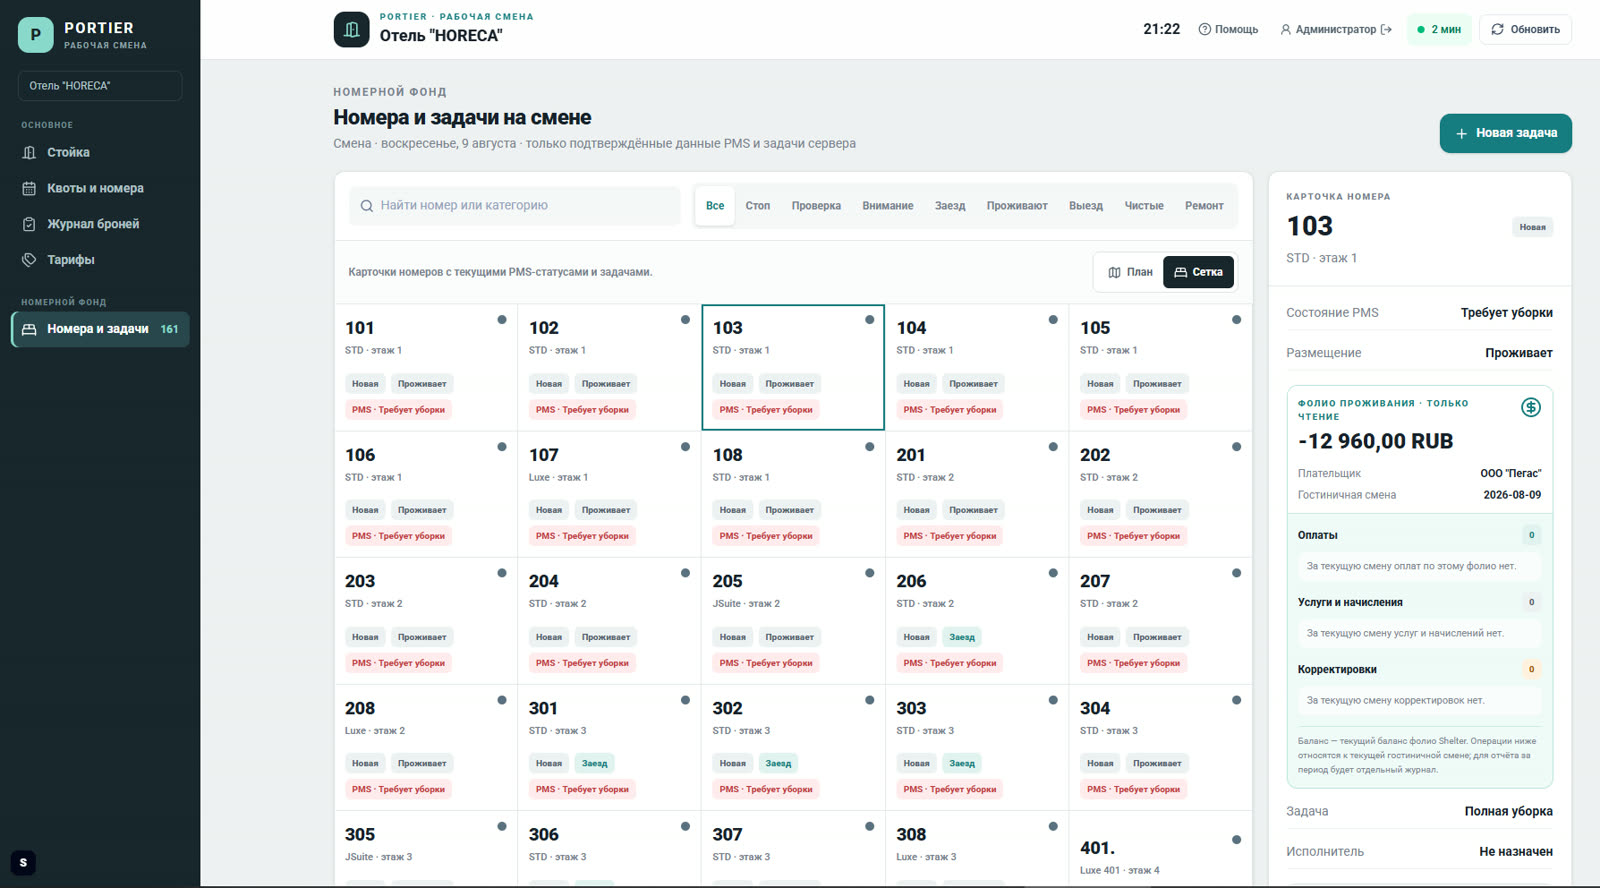Viewport: 1600px width, 888px height.
Task: Click the status dot on room 304
Action: 1237,700
